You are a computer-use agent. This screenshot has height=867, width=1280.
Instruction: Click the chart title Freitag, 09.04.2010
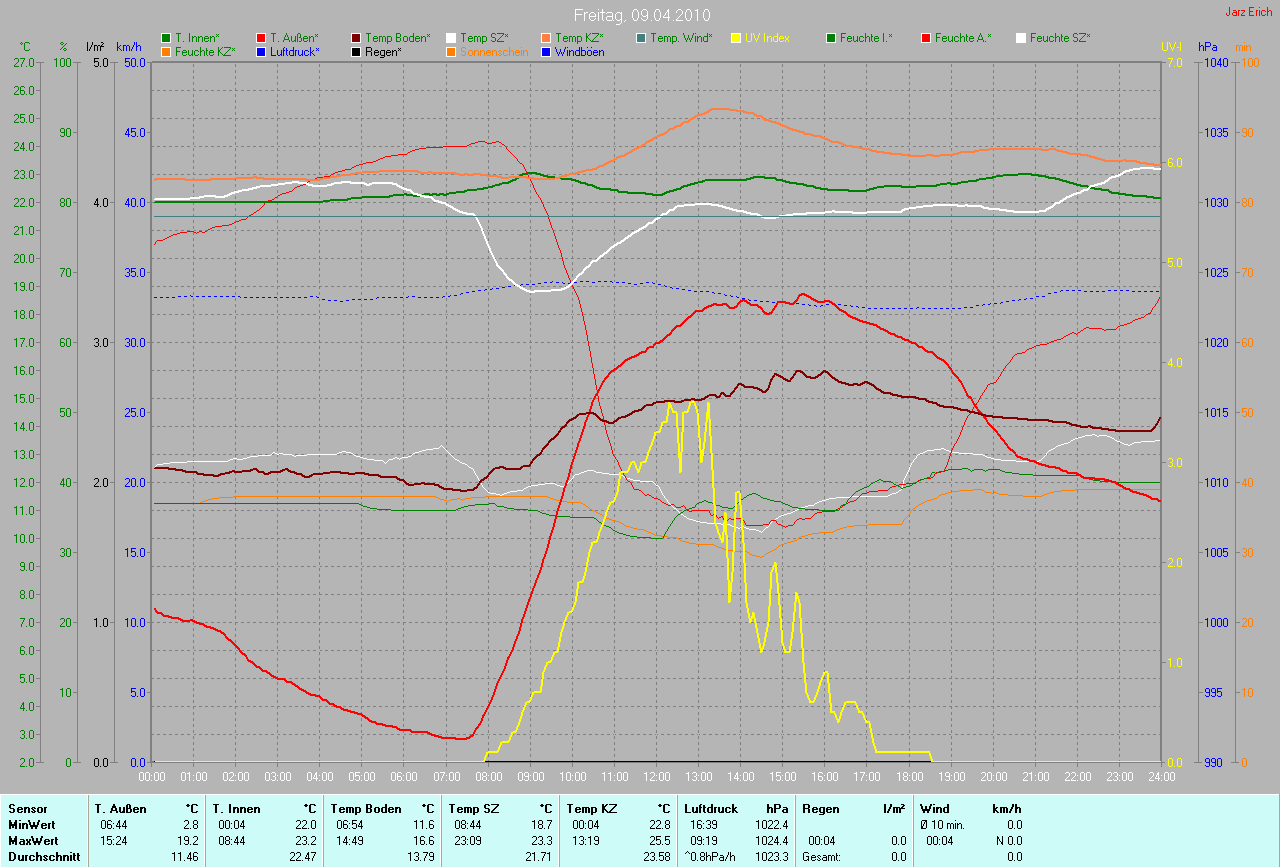tap(640, 15)
